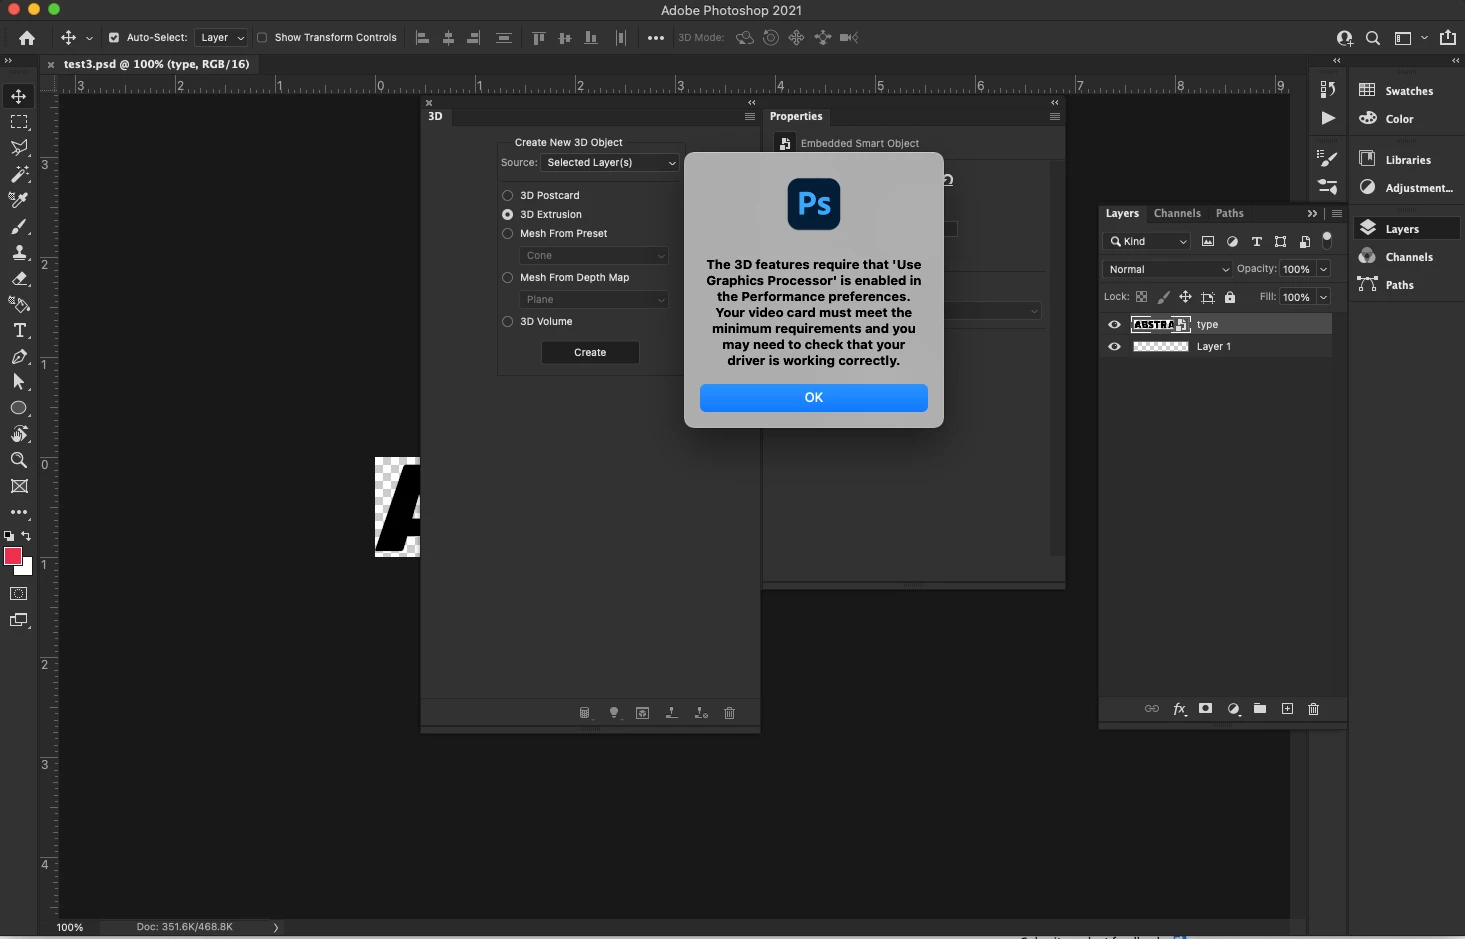The width and height of the screenshot is (1465, 939).
Task: Open the Auto-Select Layer dropdown
Action: tap(222, 38)
